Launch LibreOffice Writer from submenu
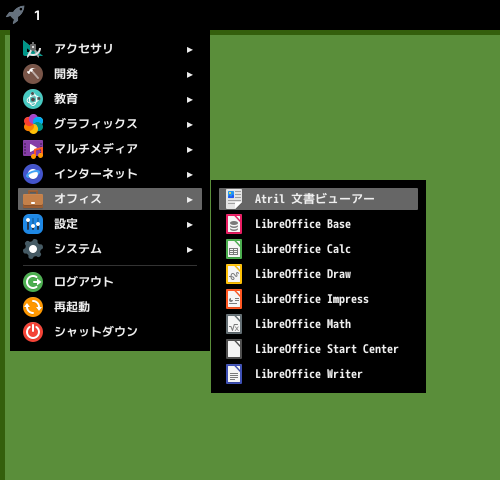The width and height of the screenshot is (500, 480). click(x=318, y=374)
